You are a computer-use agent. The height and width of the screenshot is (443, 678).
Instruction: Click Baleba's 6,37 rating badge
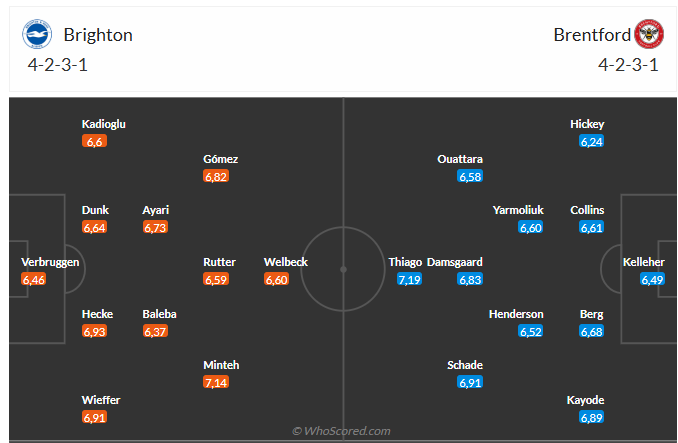click(156, 332)
